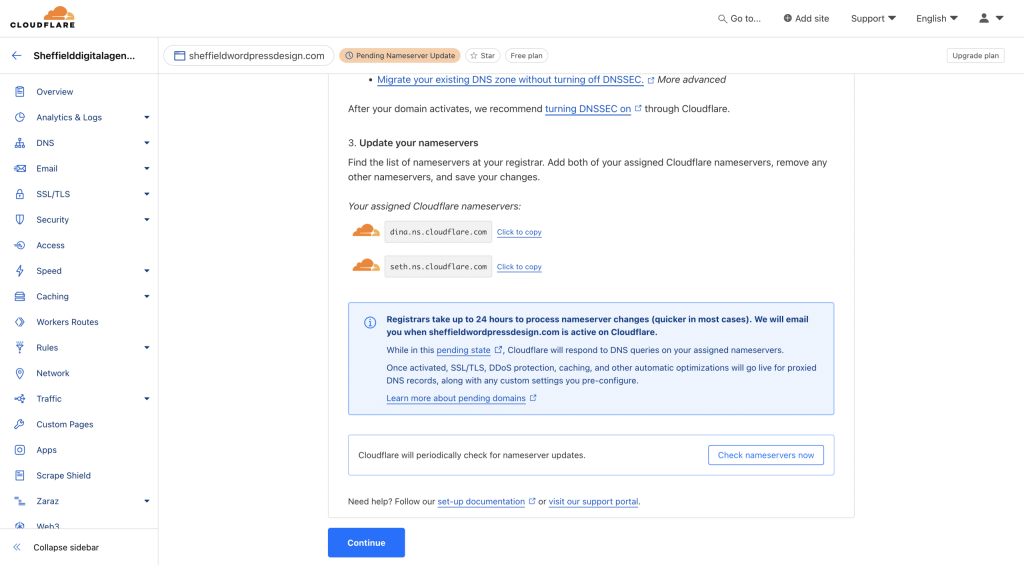Screen dimensions: 1024x565
Task: Click the Zaraz sidebar icon
Action: click(20, 501)
